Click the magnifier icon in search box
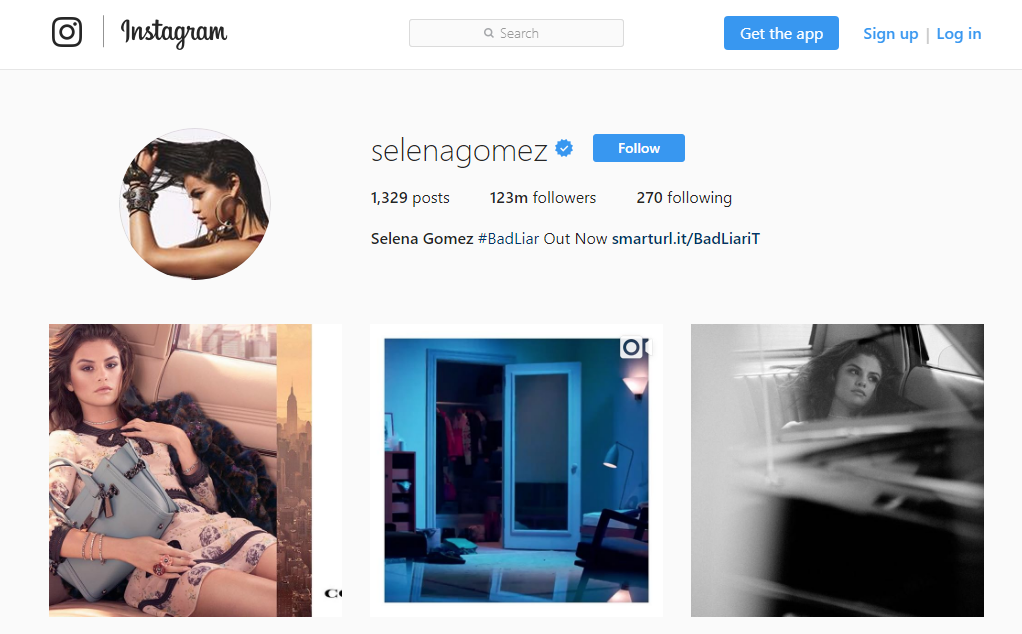 (x=489, y=33)
